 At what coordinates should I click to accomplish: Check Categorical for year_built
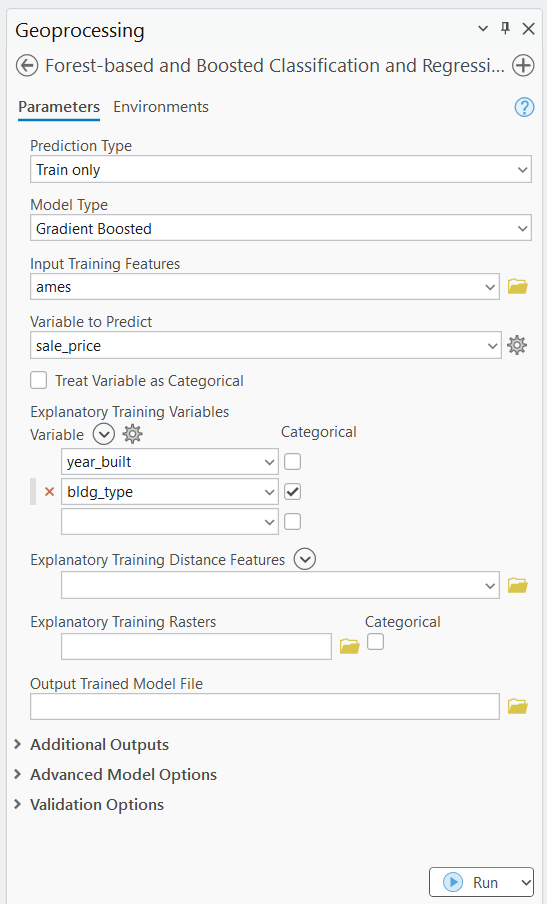tap(293, 462)
